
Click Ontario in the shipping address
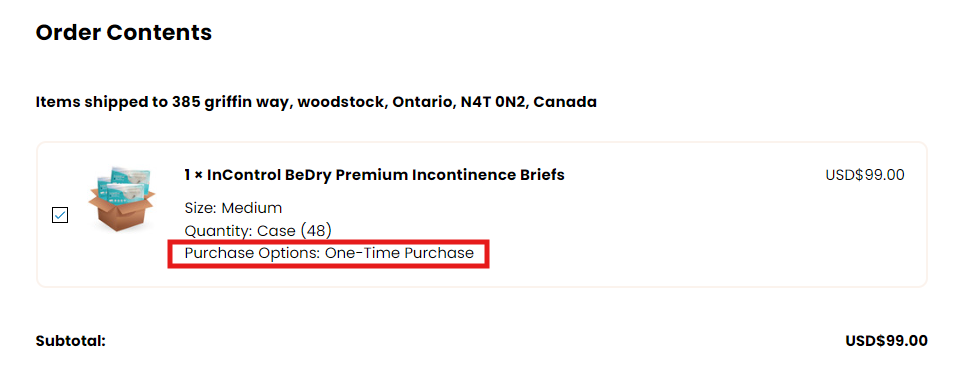pos(423,102)
